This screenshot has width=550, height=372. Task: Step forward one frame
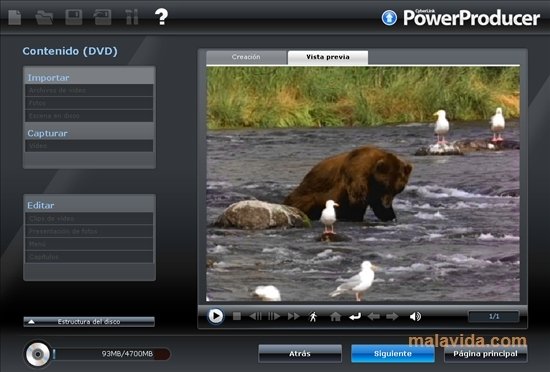point(274,316)
